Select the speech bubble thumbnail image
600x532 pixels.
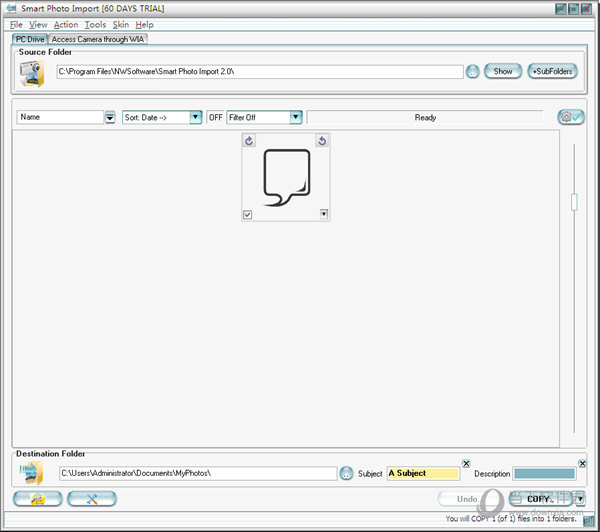coord(287,177)
